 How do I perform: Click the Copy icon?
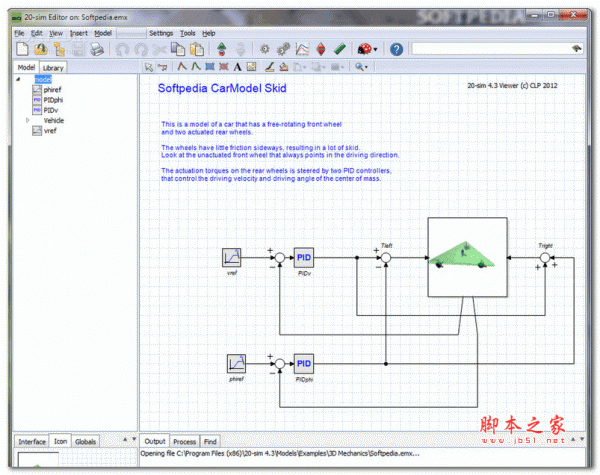[178, 49]
